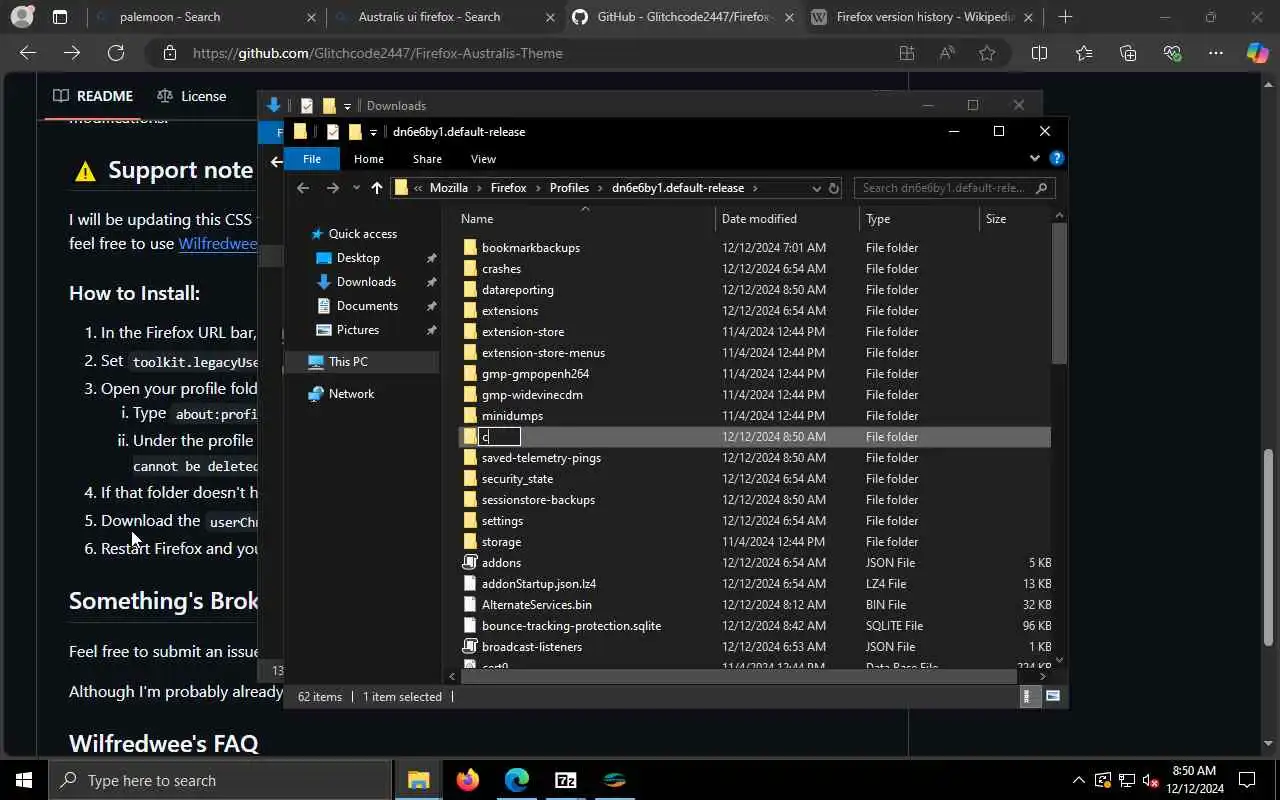Select bounce-tracking-protection.sqlite file
The image size is (1280, 800).
[571, 625]
